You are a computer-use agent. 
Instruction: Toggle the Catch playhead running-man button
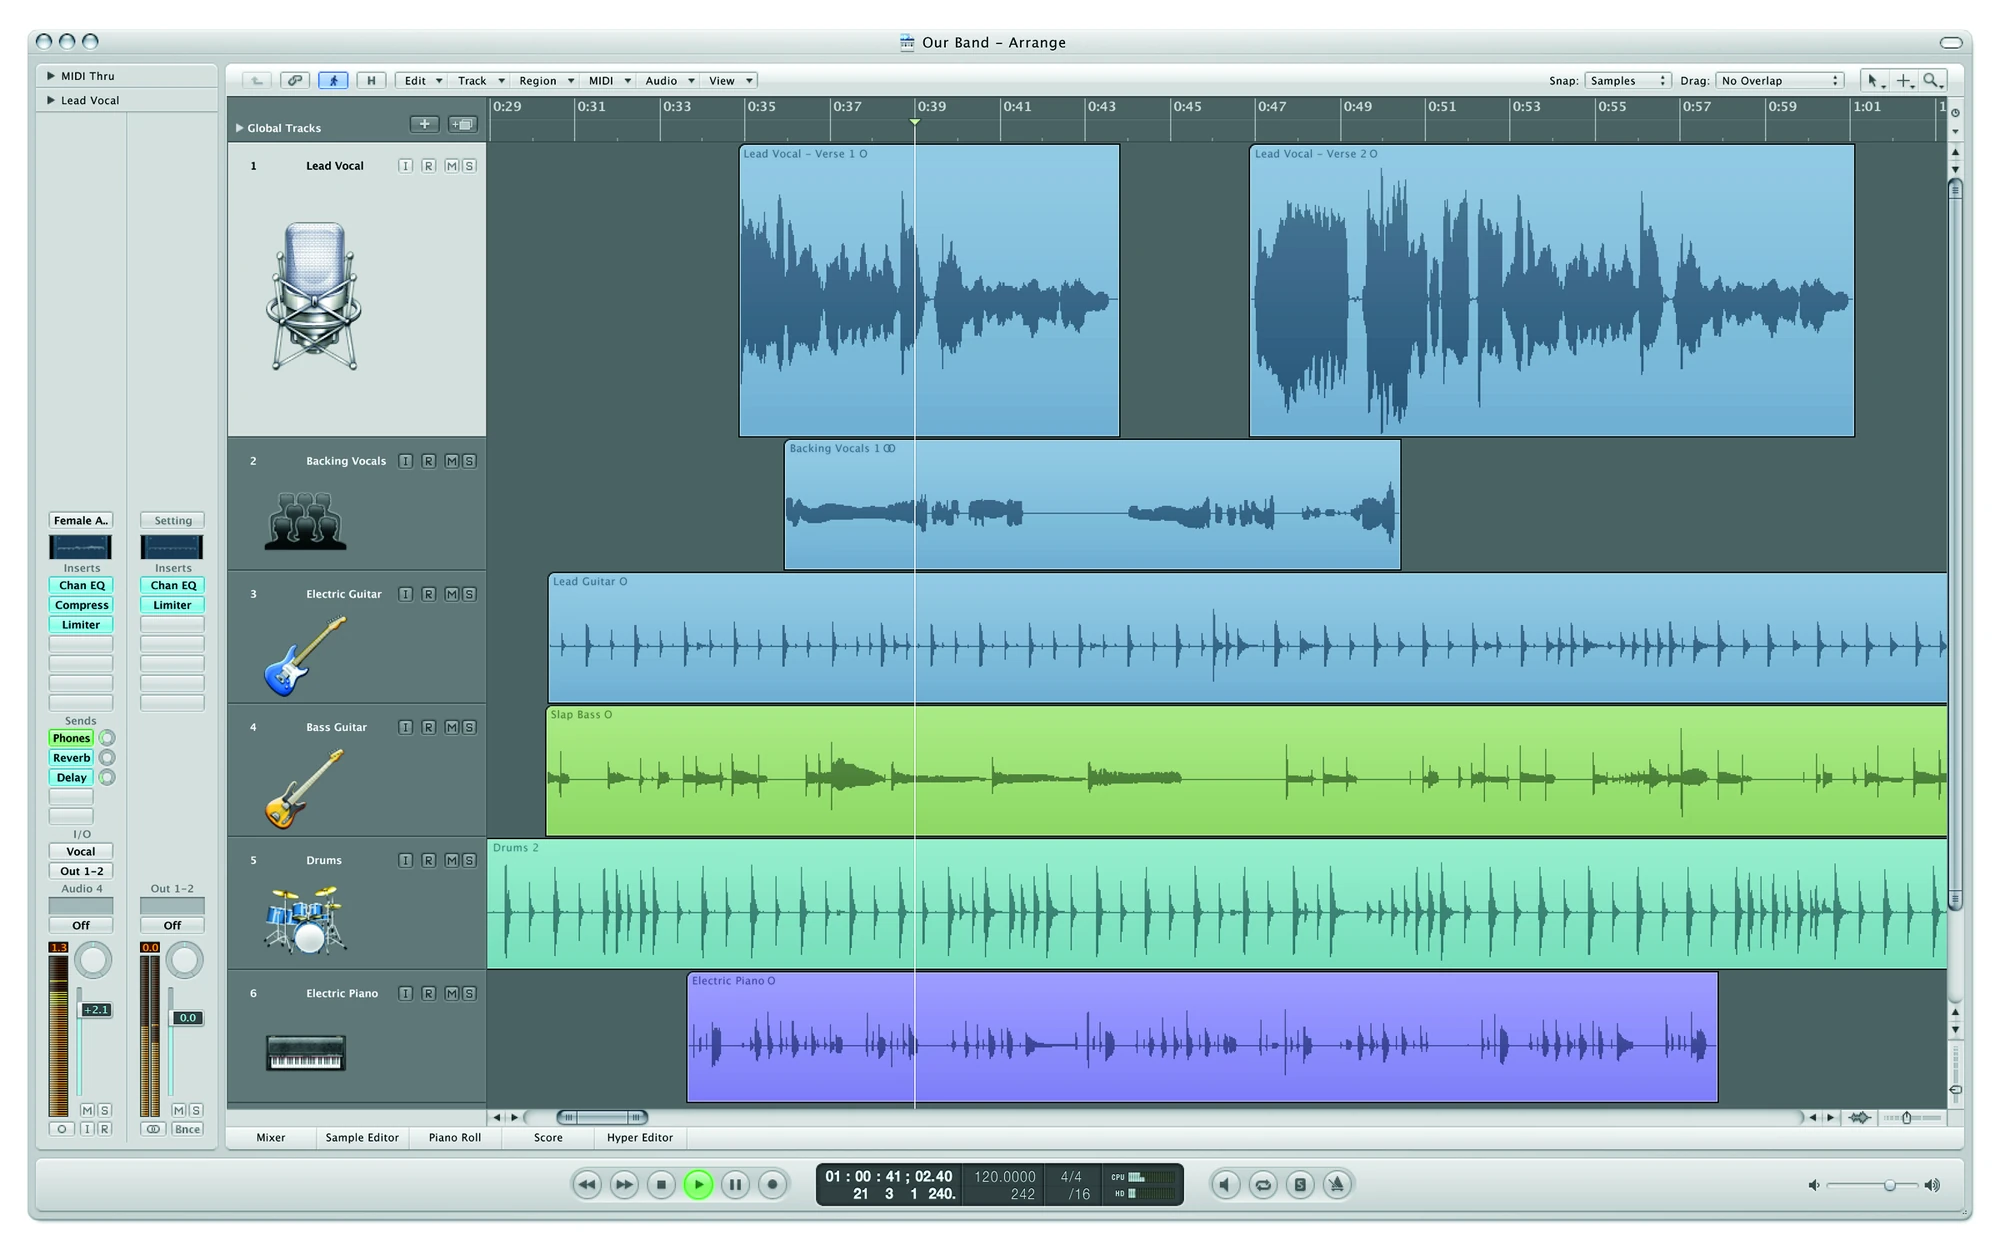333,81
